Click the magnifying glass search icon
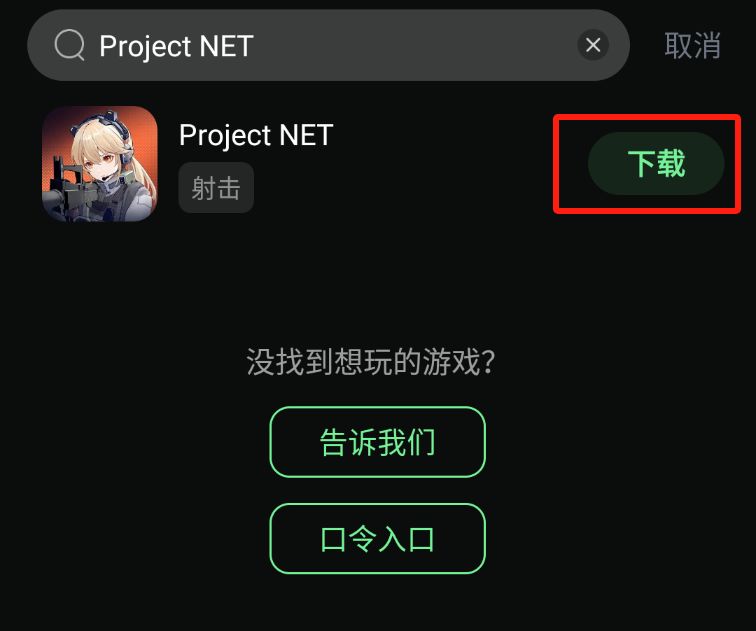Viewport: 756px width, 631px height. [70, 45]
